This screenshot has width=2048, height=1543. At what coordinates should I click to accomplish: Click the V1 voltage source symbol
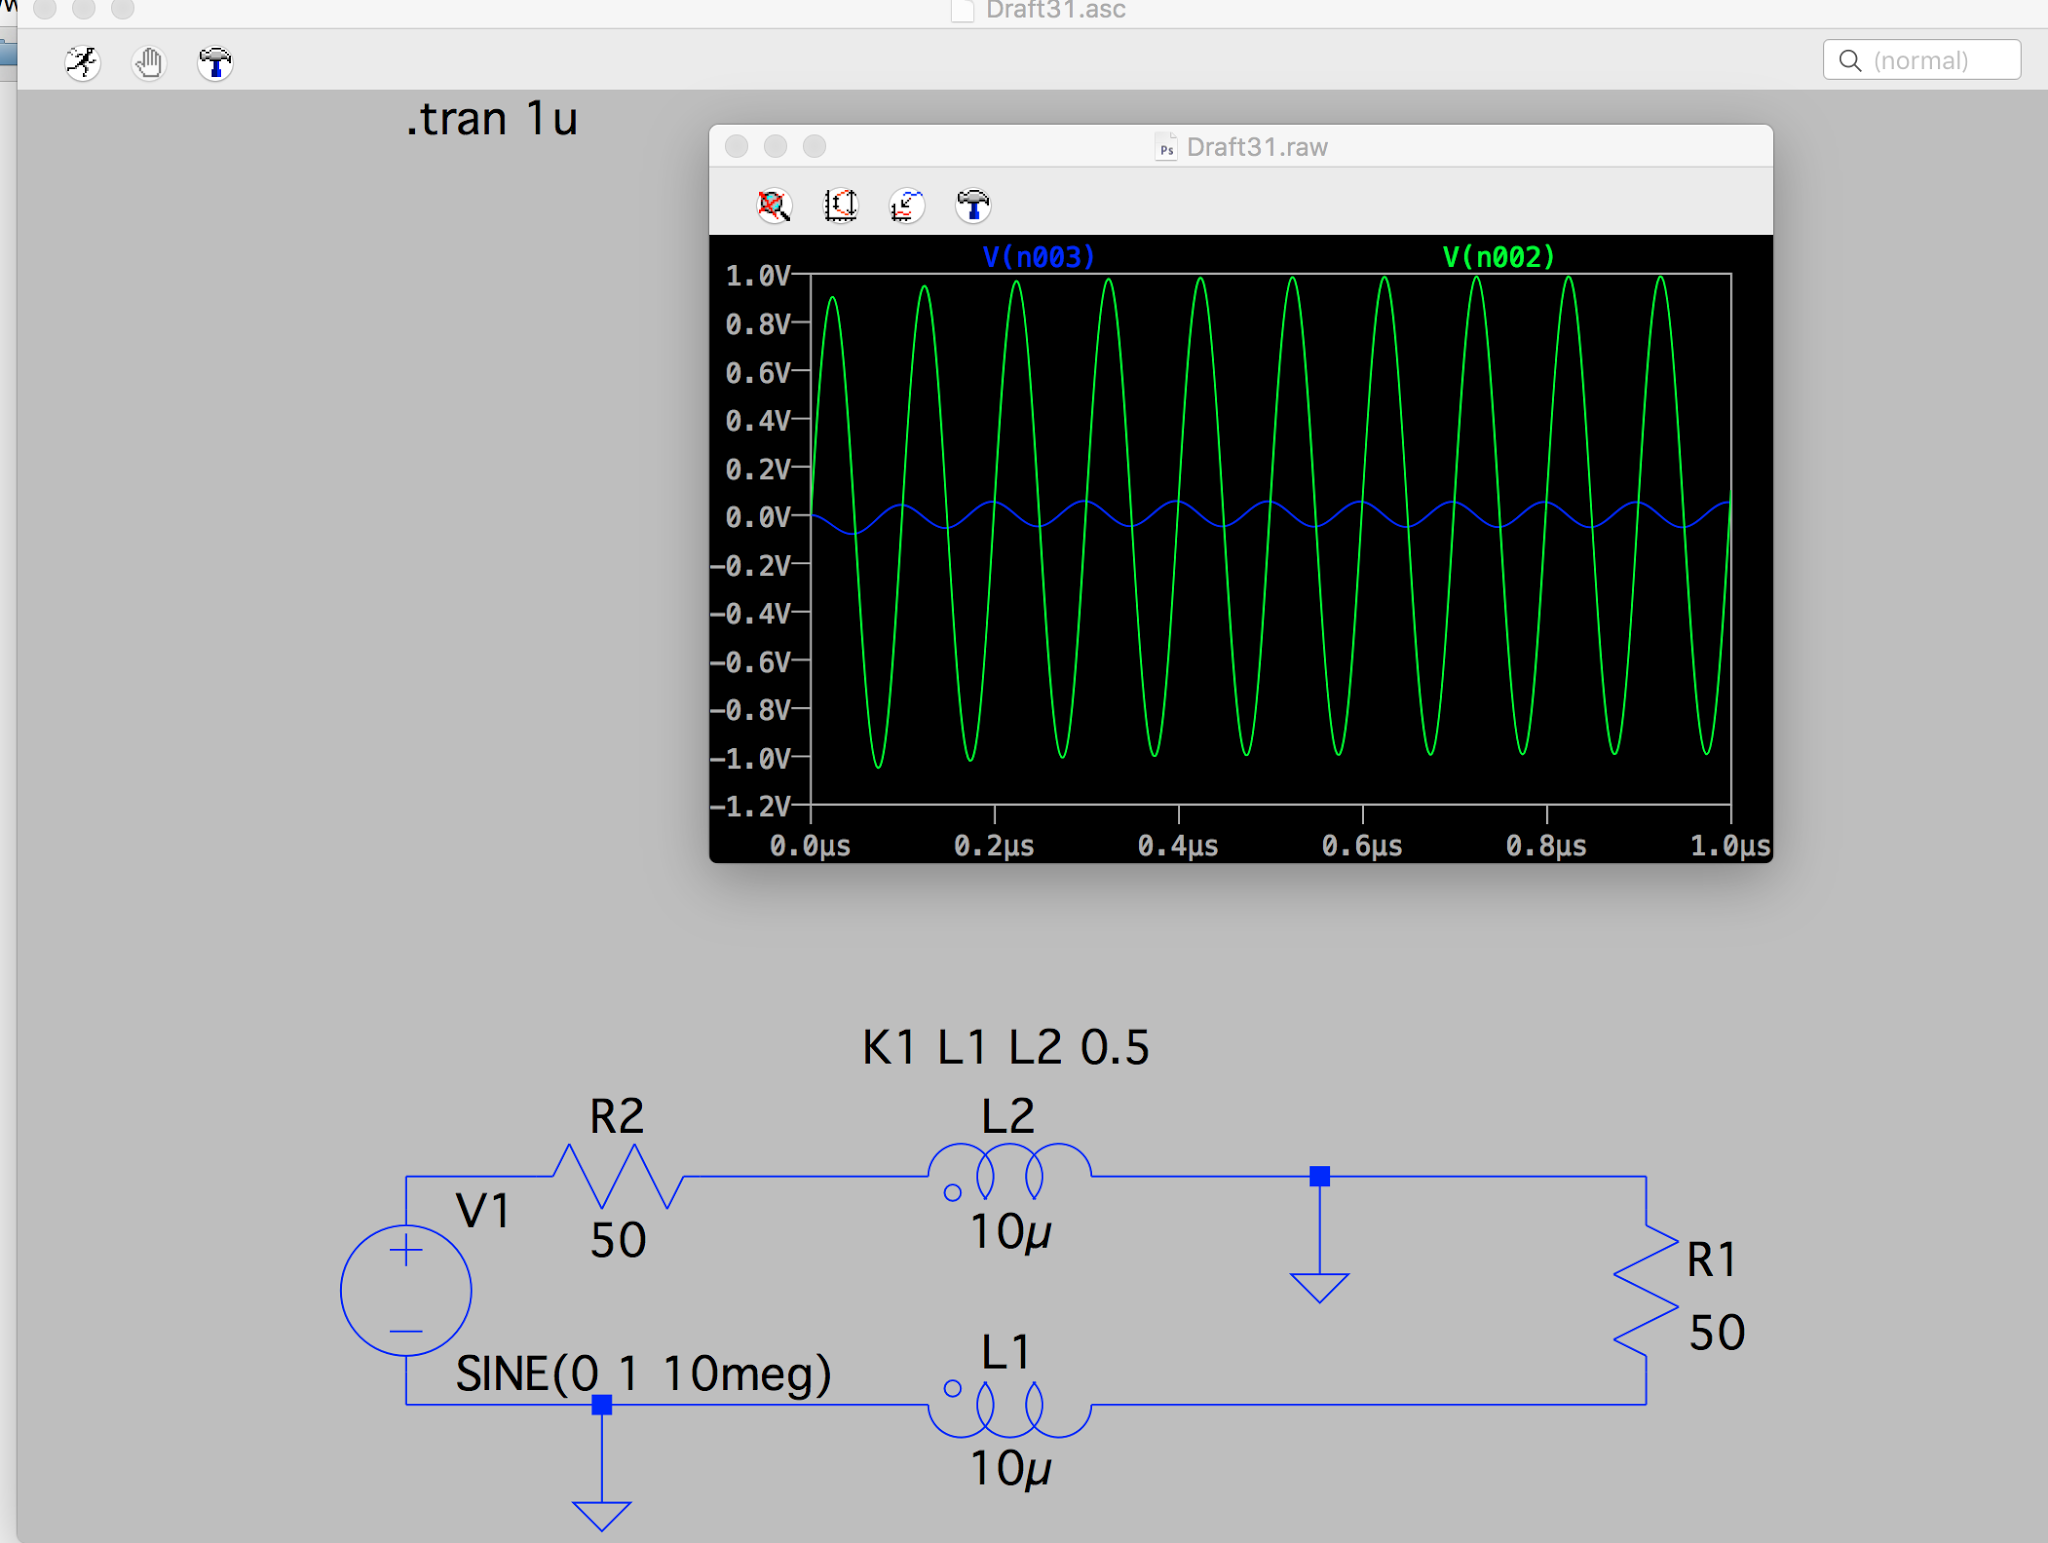pos(406,1290)
